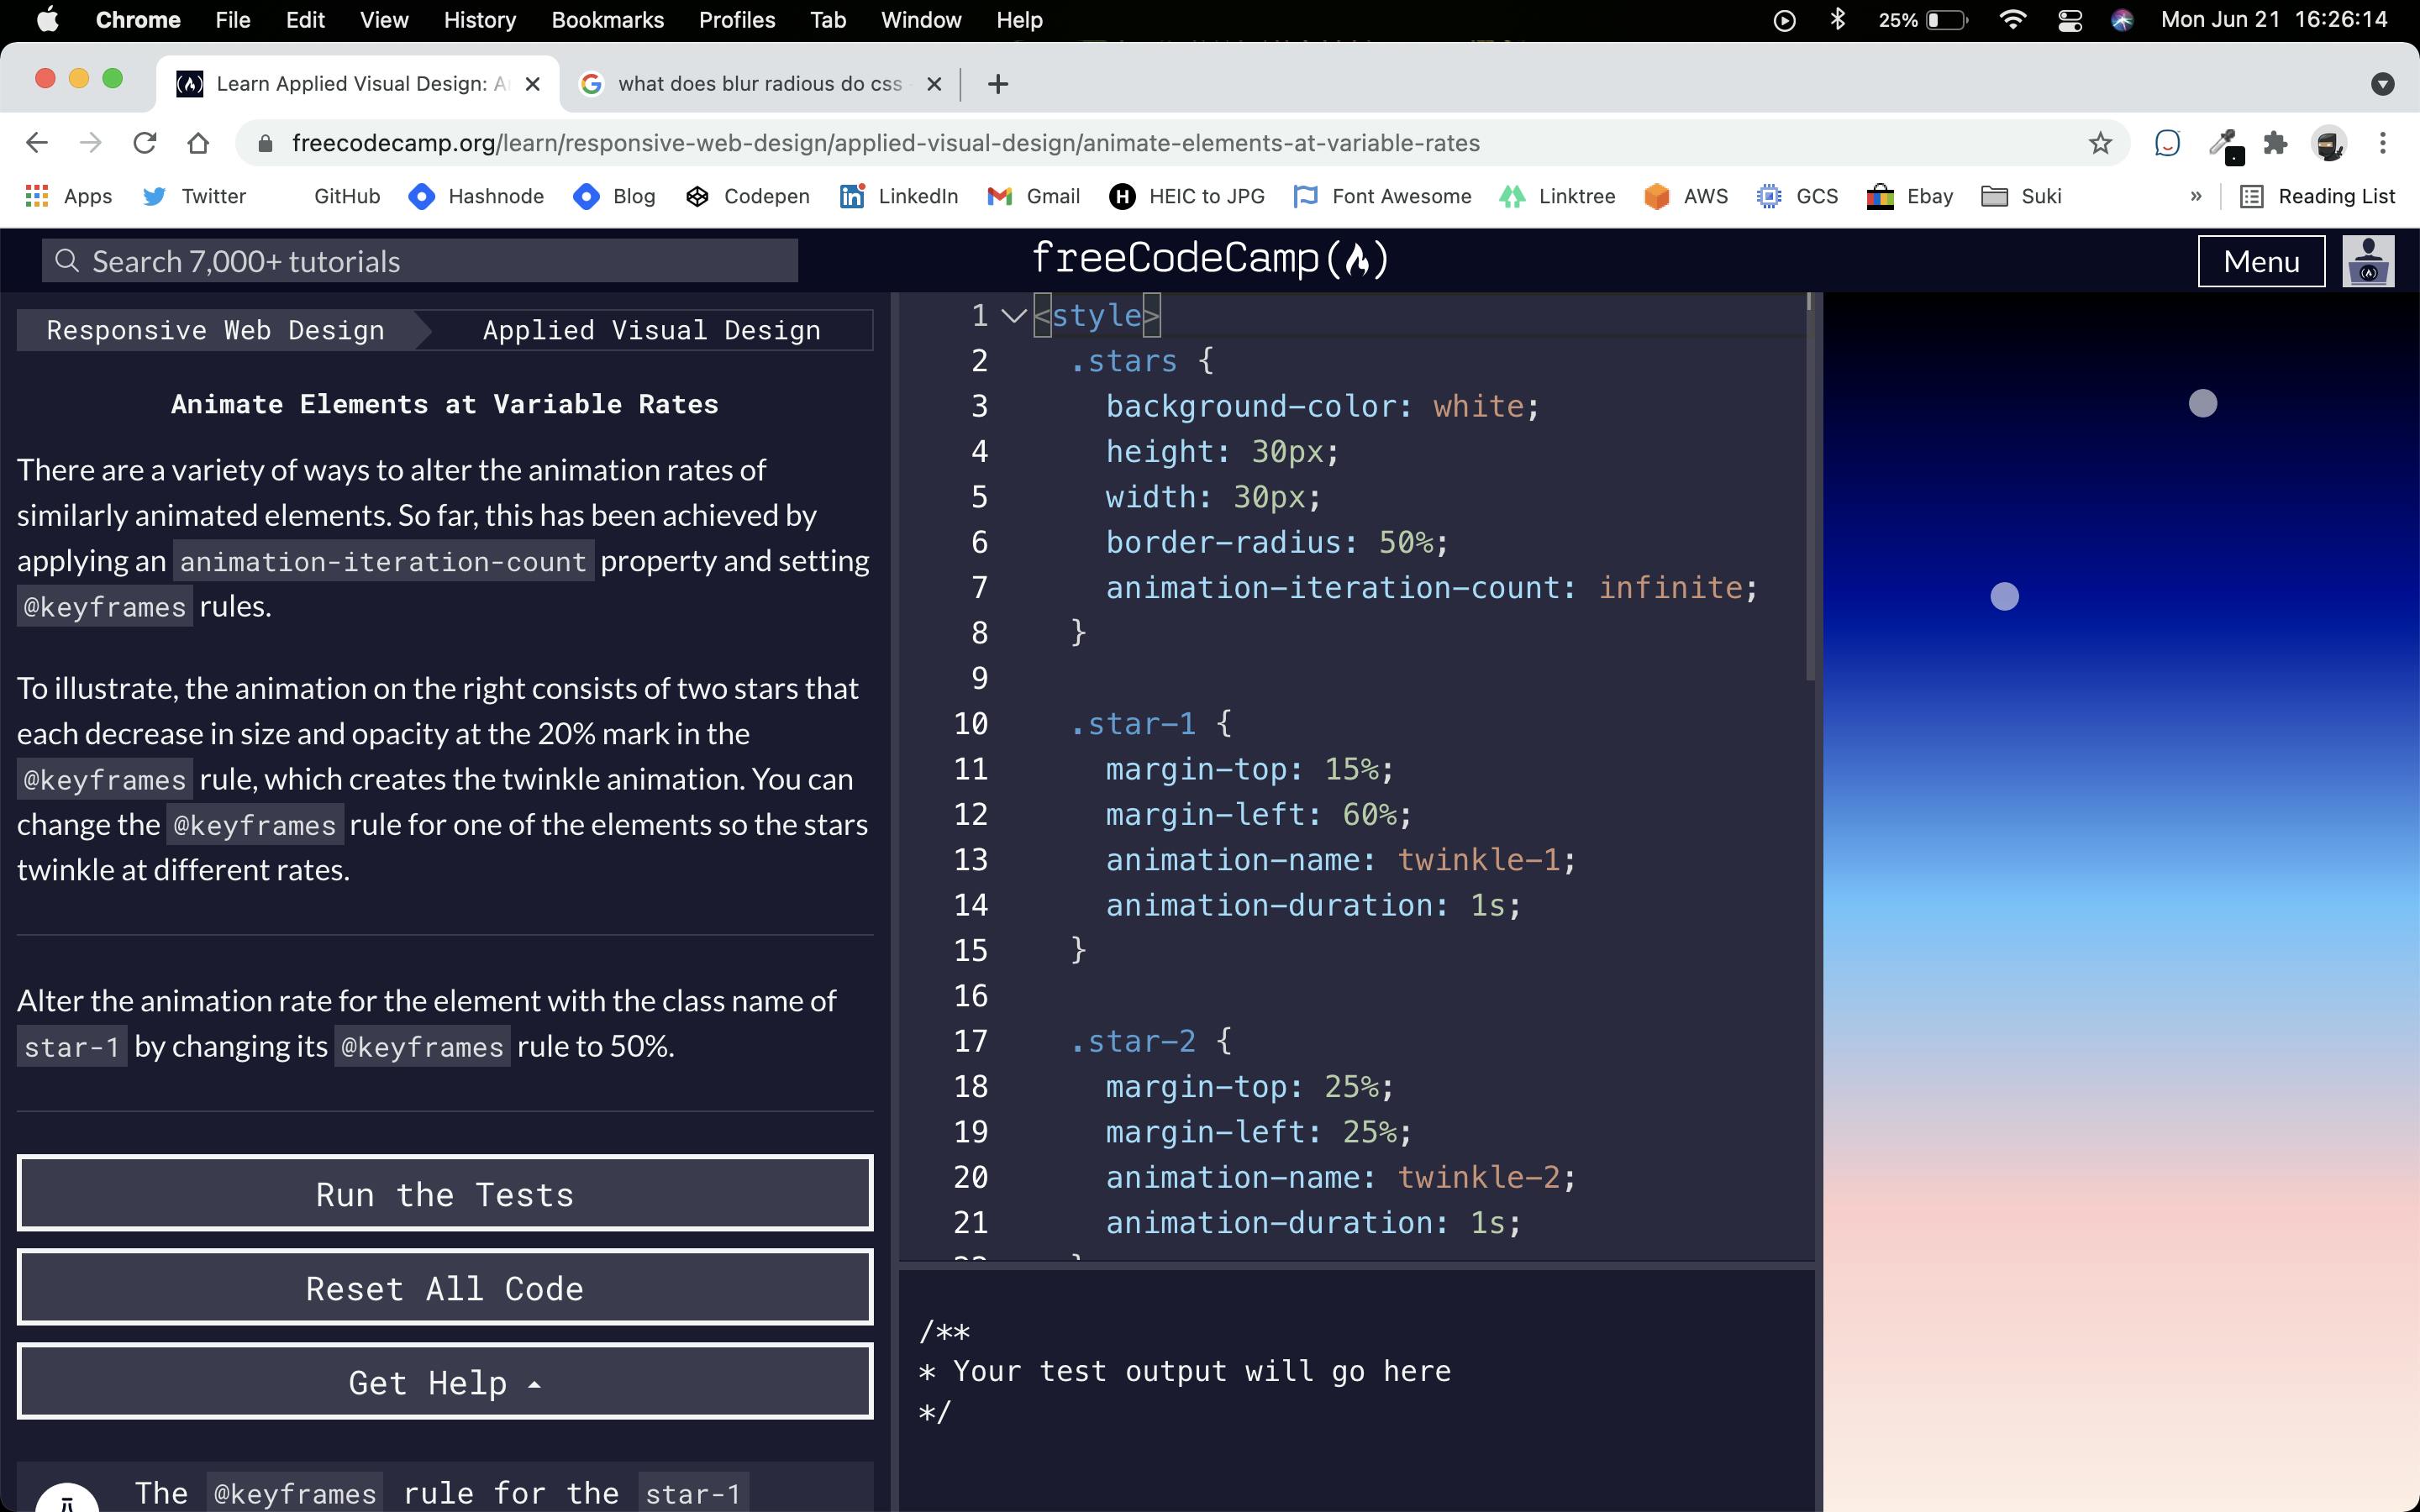The height and width of the screenshot is (1512, 2420).
Task: Click the Bluetooth menu bar icon
Action: pyautogui.click(x=1837, y=20)
